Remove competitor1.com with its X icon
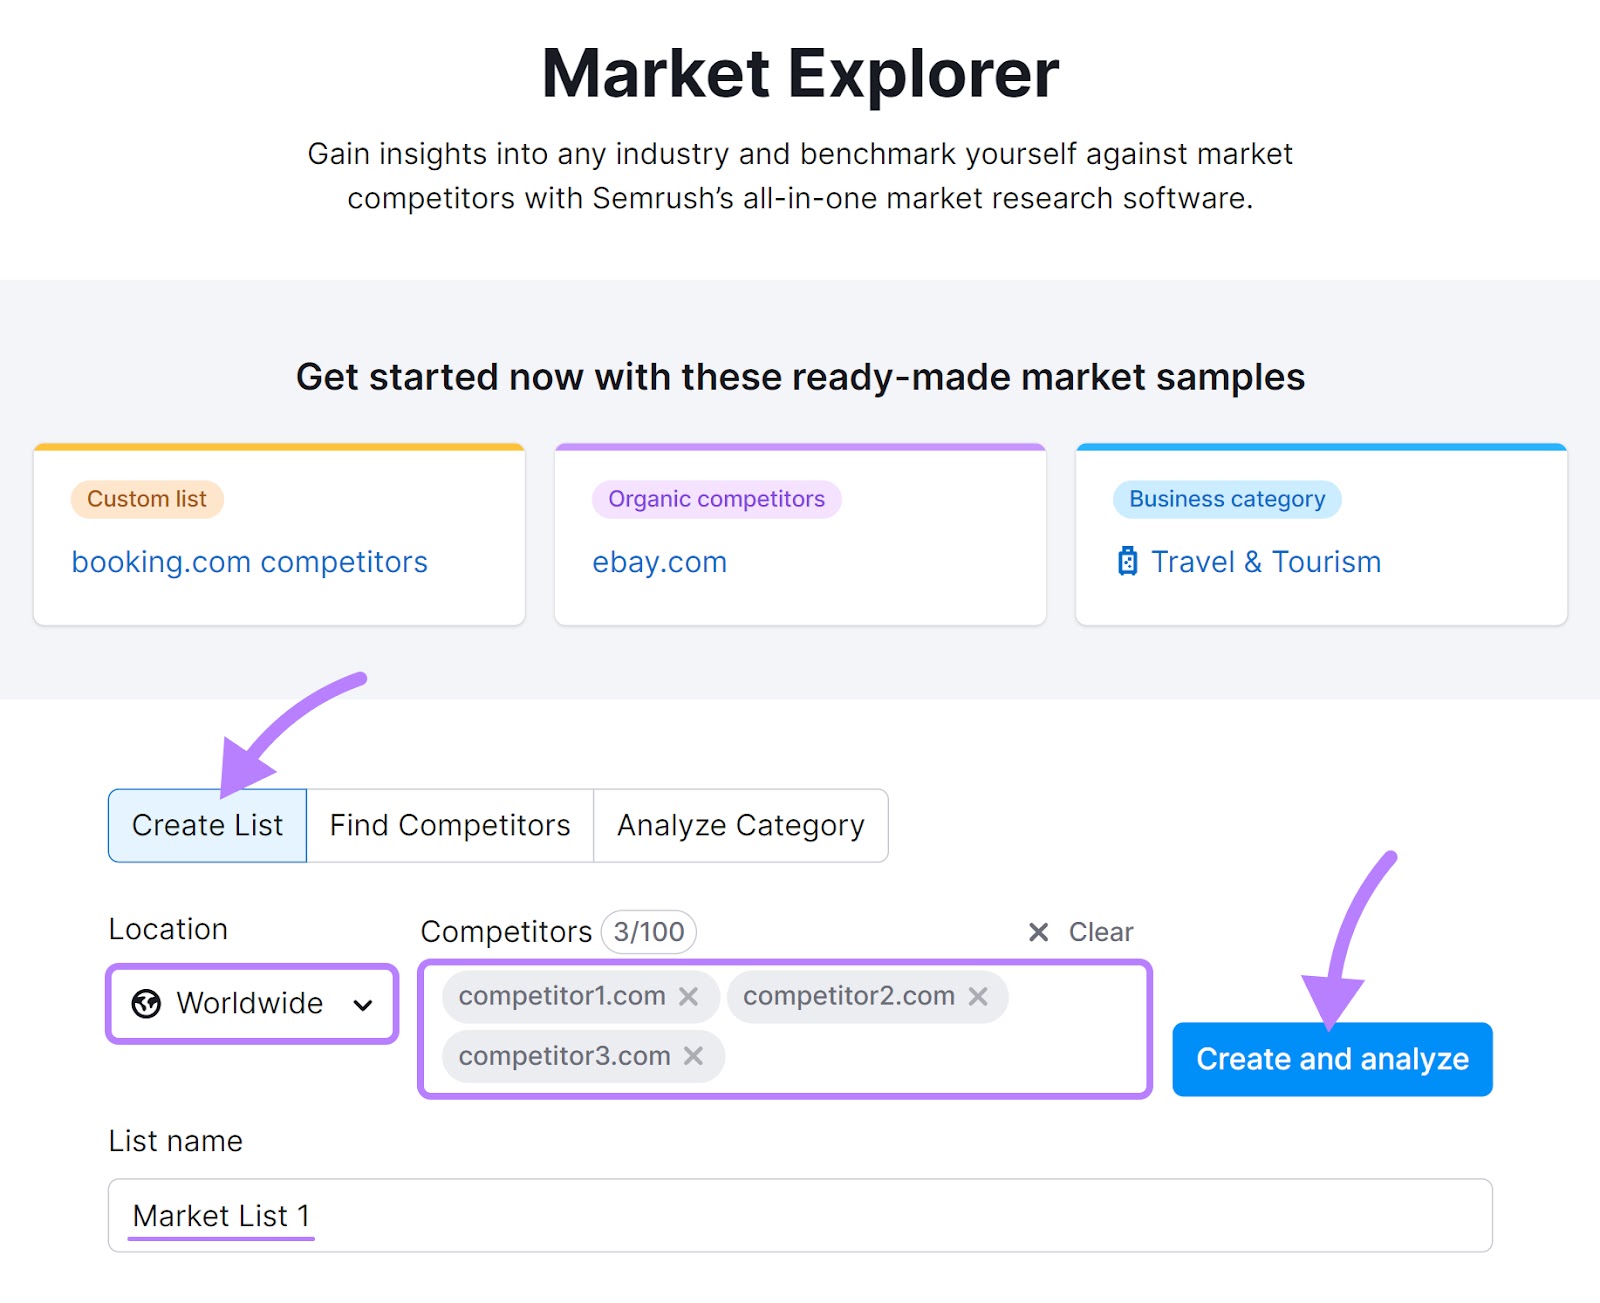Image resolution: width=1600 pixels, height=1303 pixels. pos(688,996)
